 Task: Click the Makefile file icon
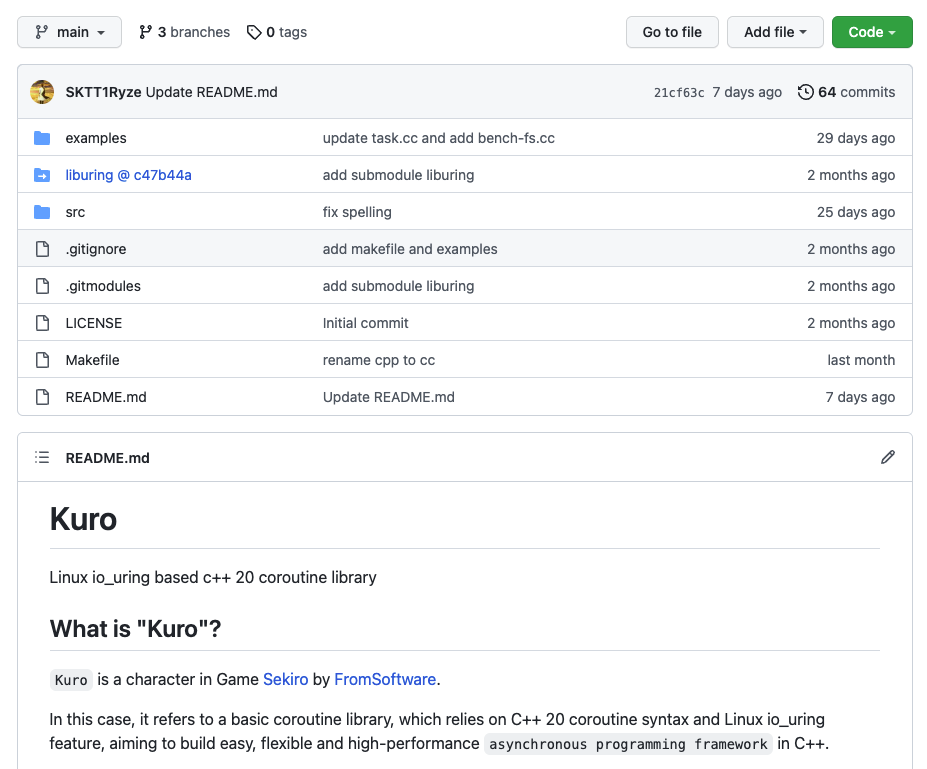click(x=42, y=360)
